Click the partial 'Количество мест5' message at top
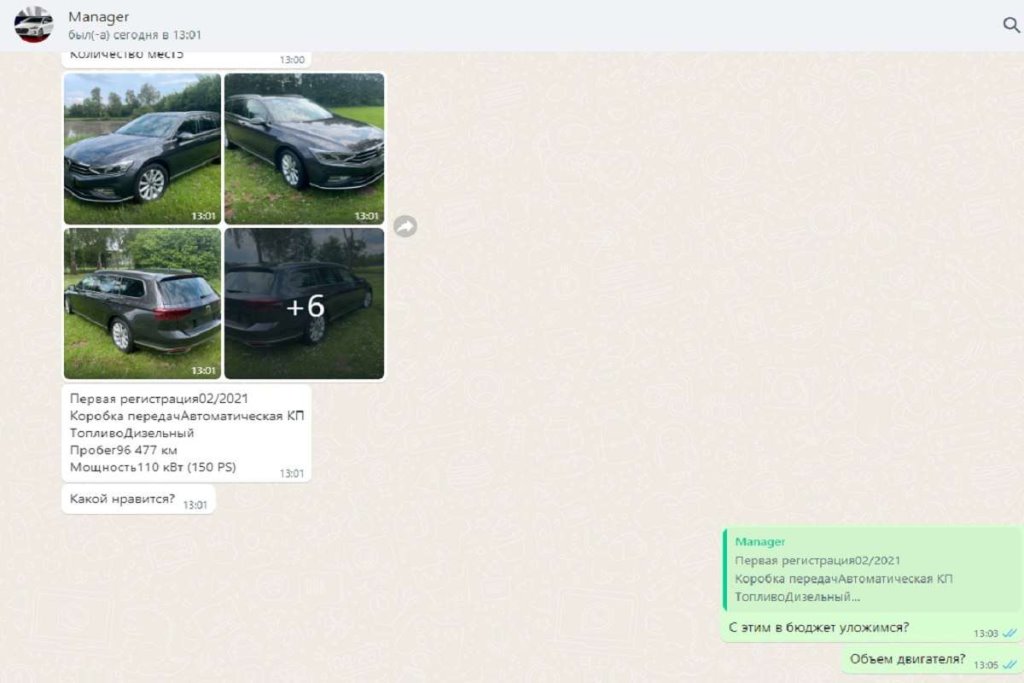The height and width of the screenshot is (683, 1024). point(127,55)
